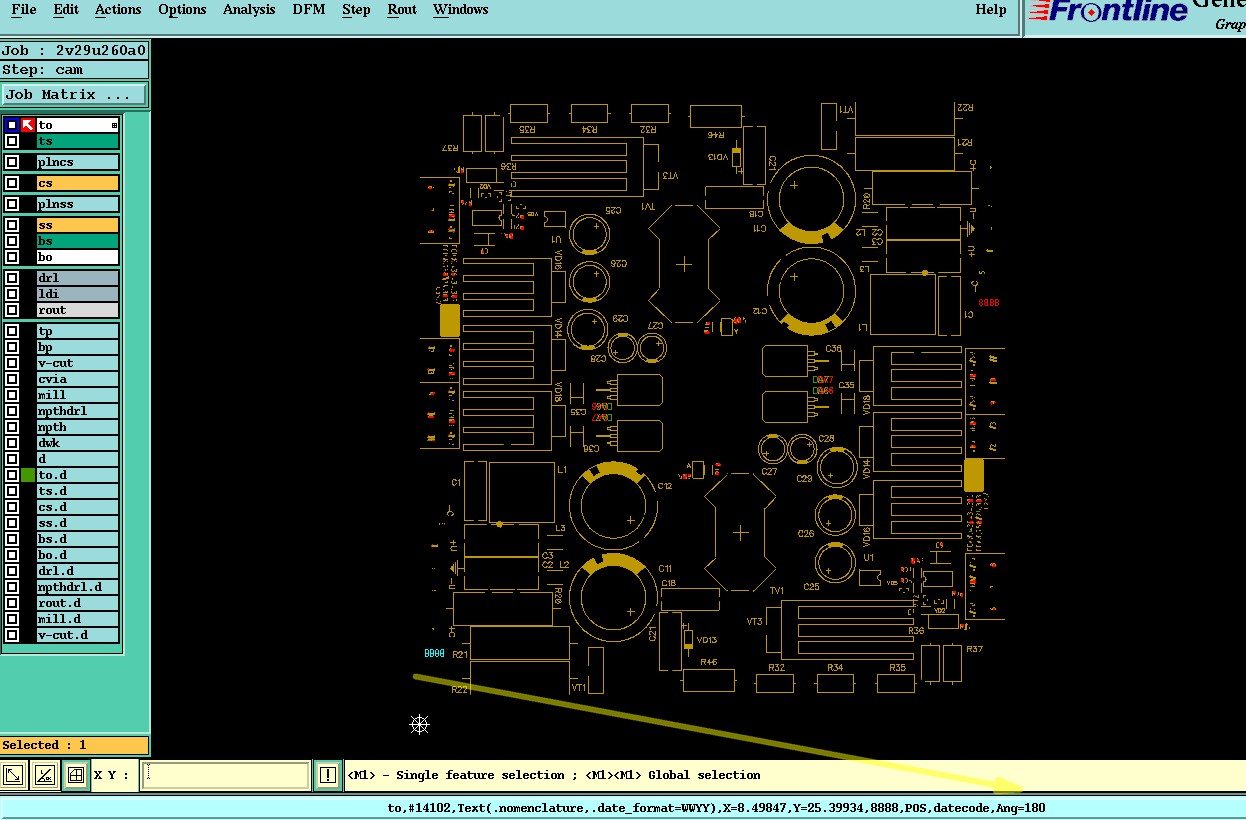The width and height of the screenshot is (1246, 820).
Task: Select the 'rout.d' layer row
Action: pyautogui.click(x=78, y=603)
